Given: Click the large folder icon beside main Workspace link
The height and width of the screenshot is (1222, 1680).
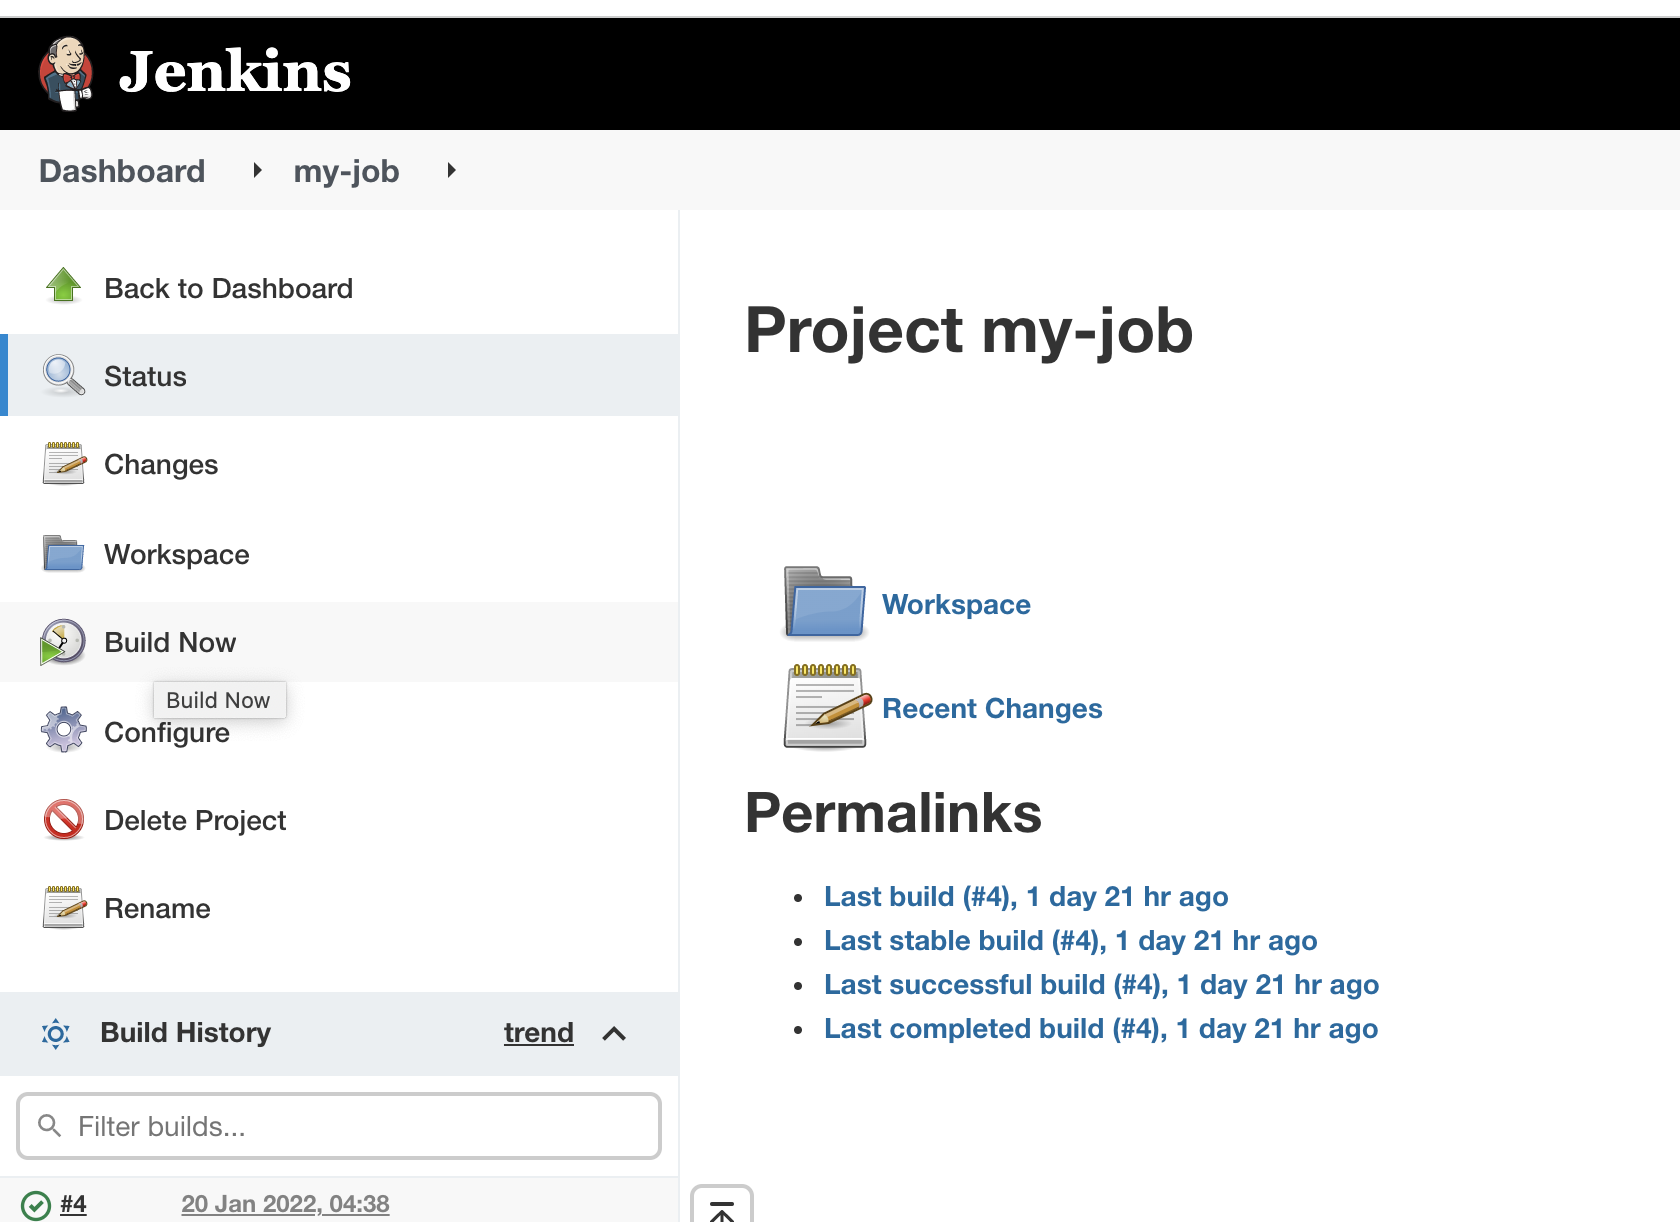Looking at the screenshot, I should (x=824, y=602).
